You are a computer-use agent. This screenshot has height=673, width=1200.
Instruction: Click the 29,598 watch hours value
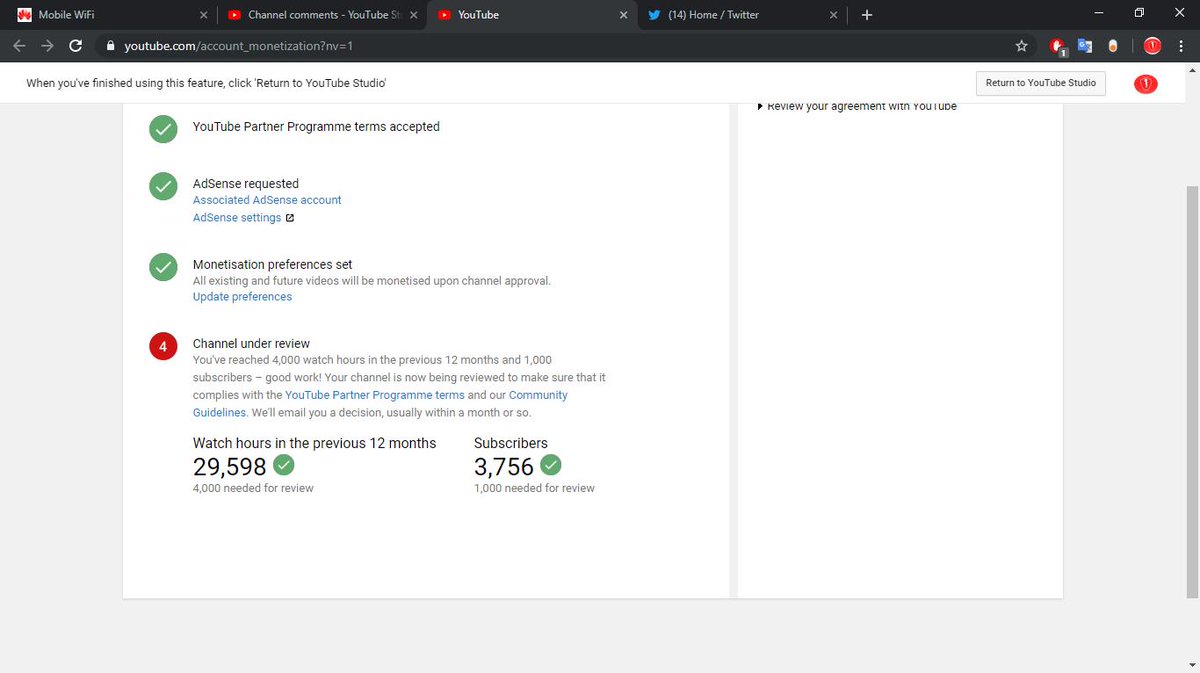click(x=230, y=466)
